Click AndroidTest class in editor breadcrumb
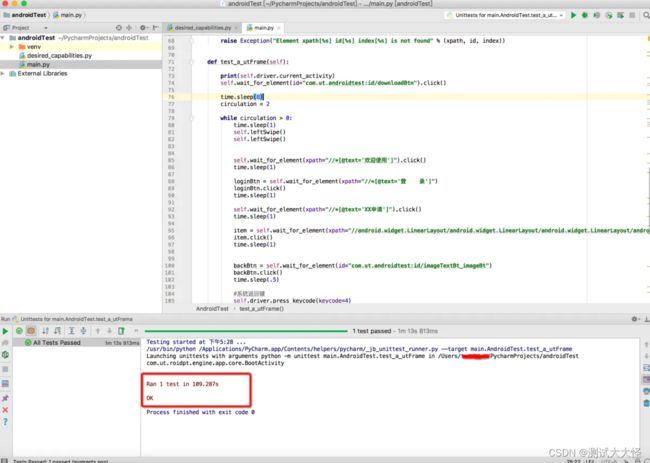 tap(212, 309)
